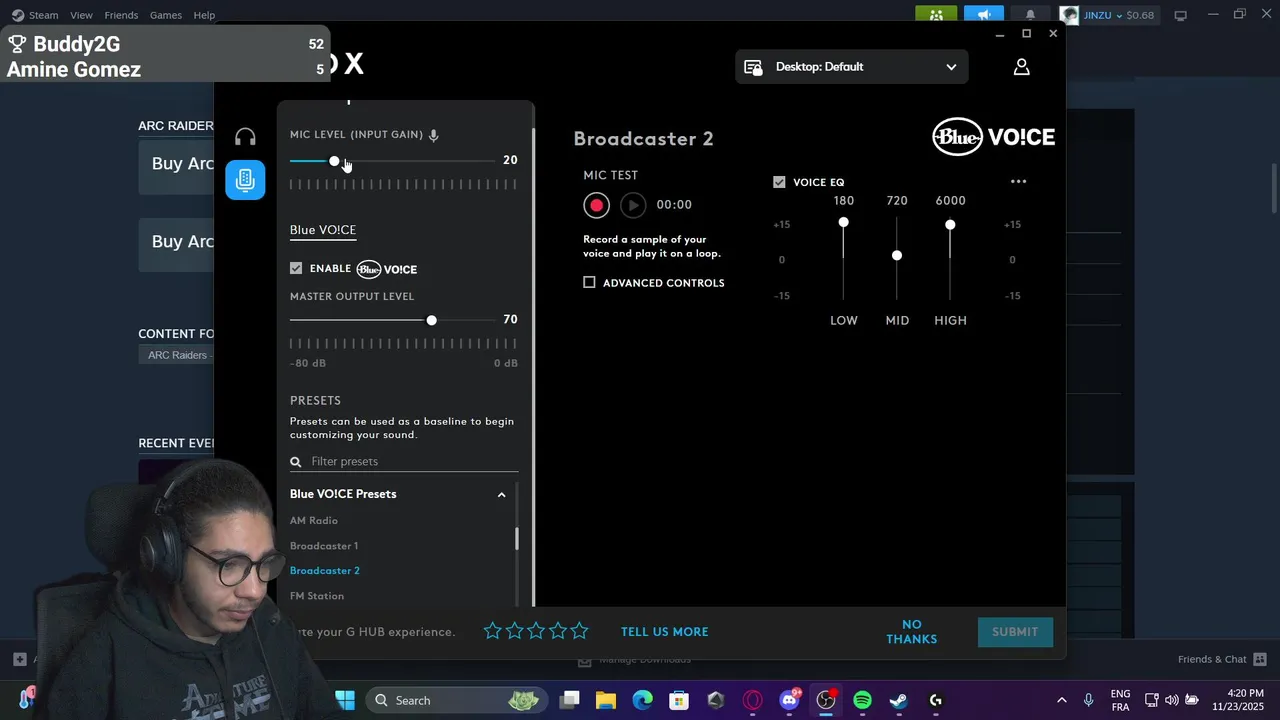Open the Spotify taskbar icon
The width and height of the screenshot is (1280, 720).
pyautogui.click(x=862, y=700)
